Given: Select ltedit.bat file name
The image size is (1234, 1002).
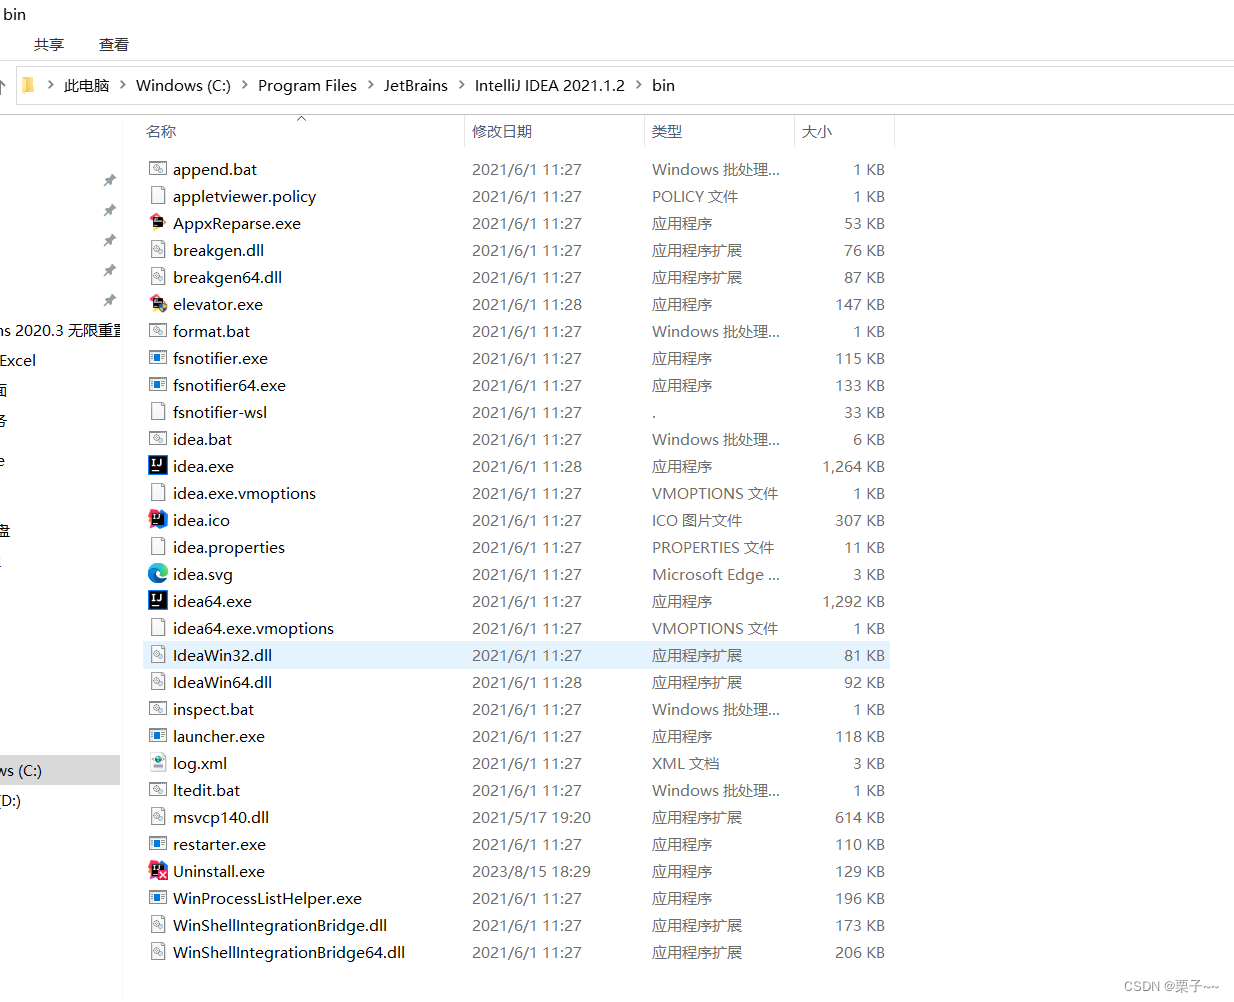Looking at the screenshot, I should pos(206,790).
